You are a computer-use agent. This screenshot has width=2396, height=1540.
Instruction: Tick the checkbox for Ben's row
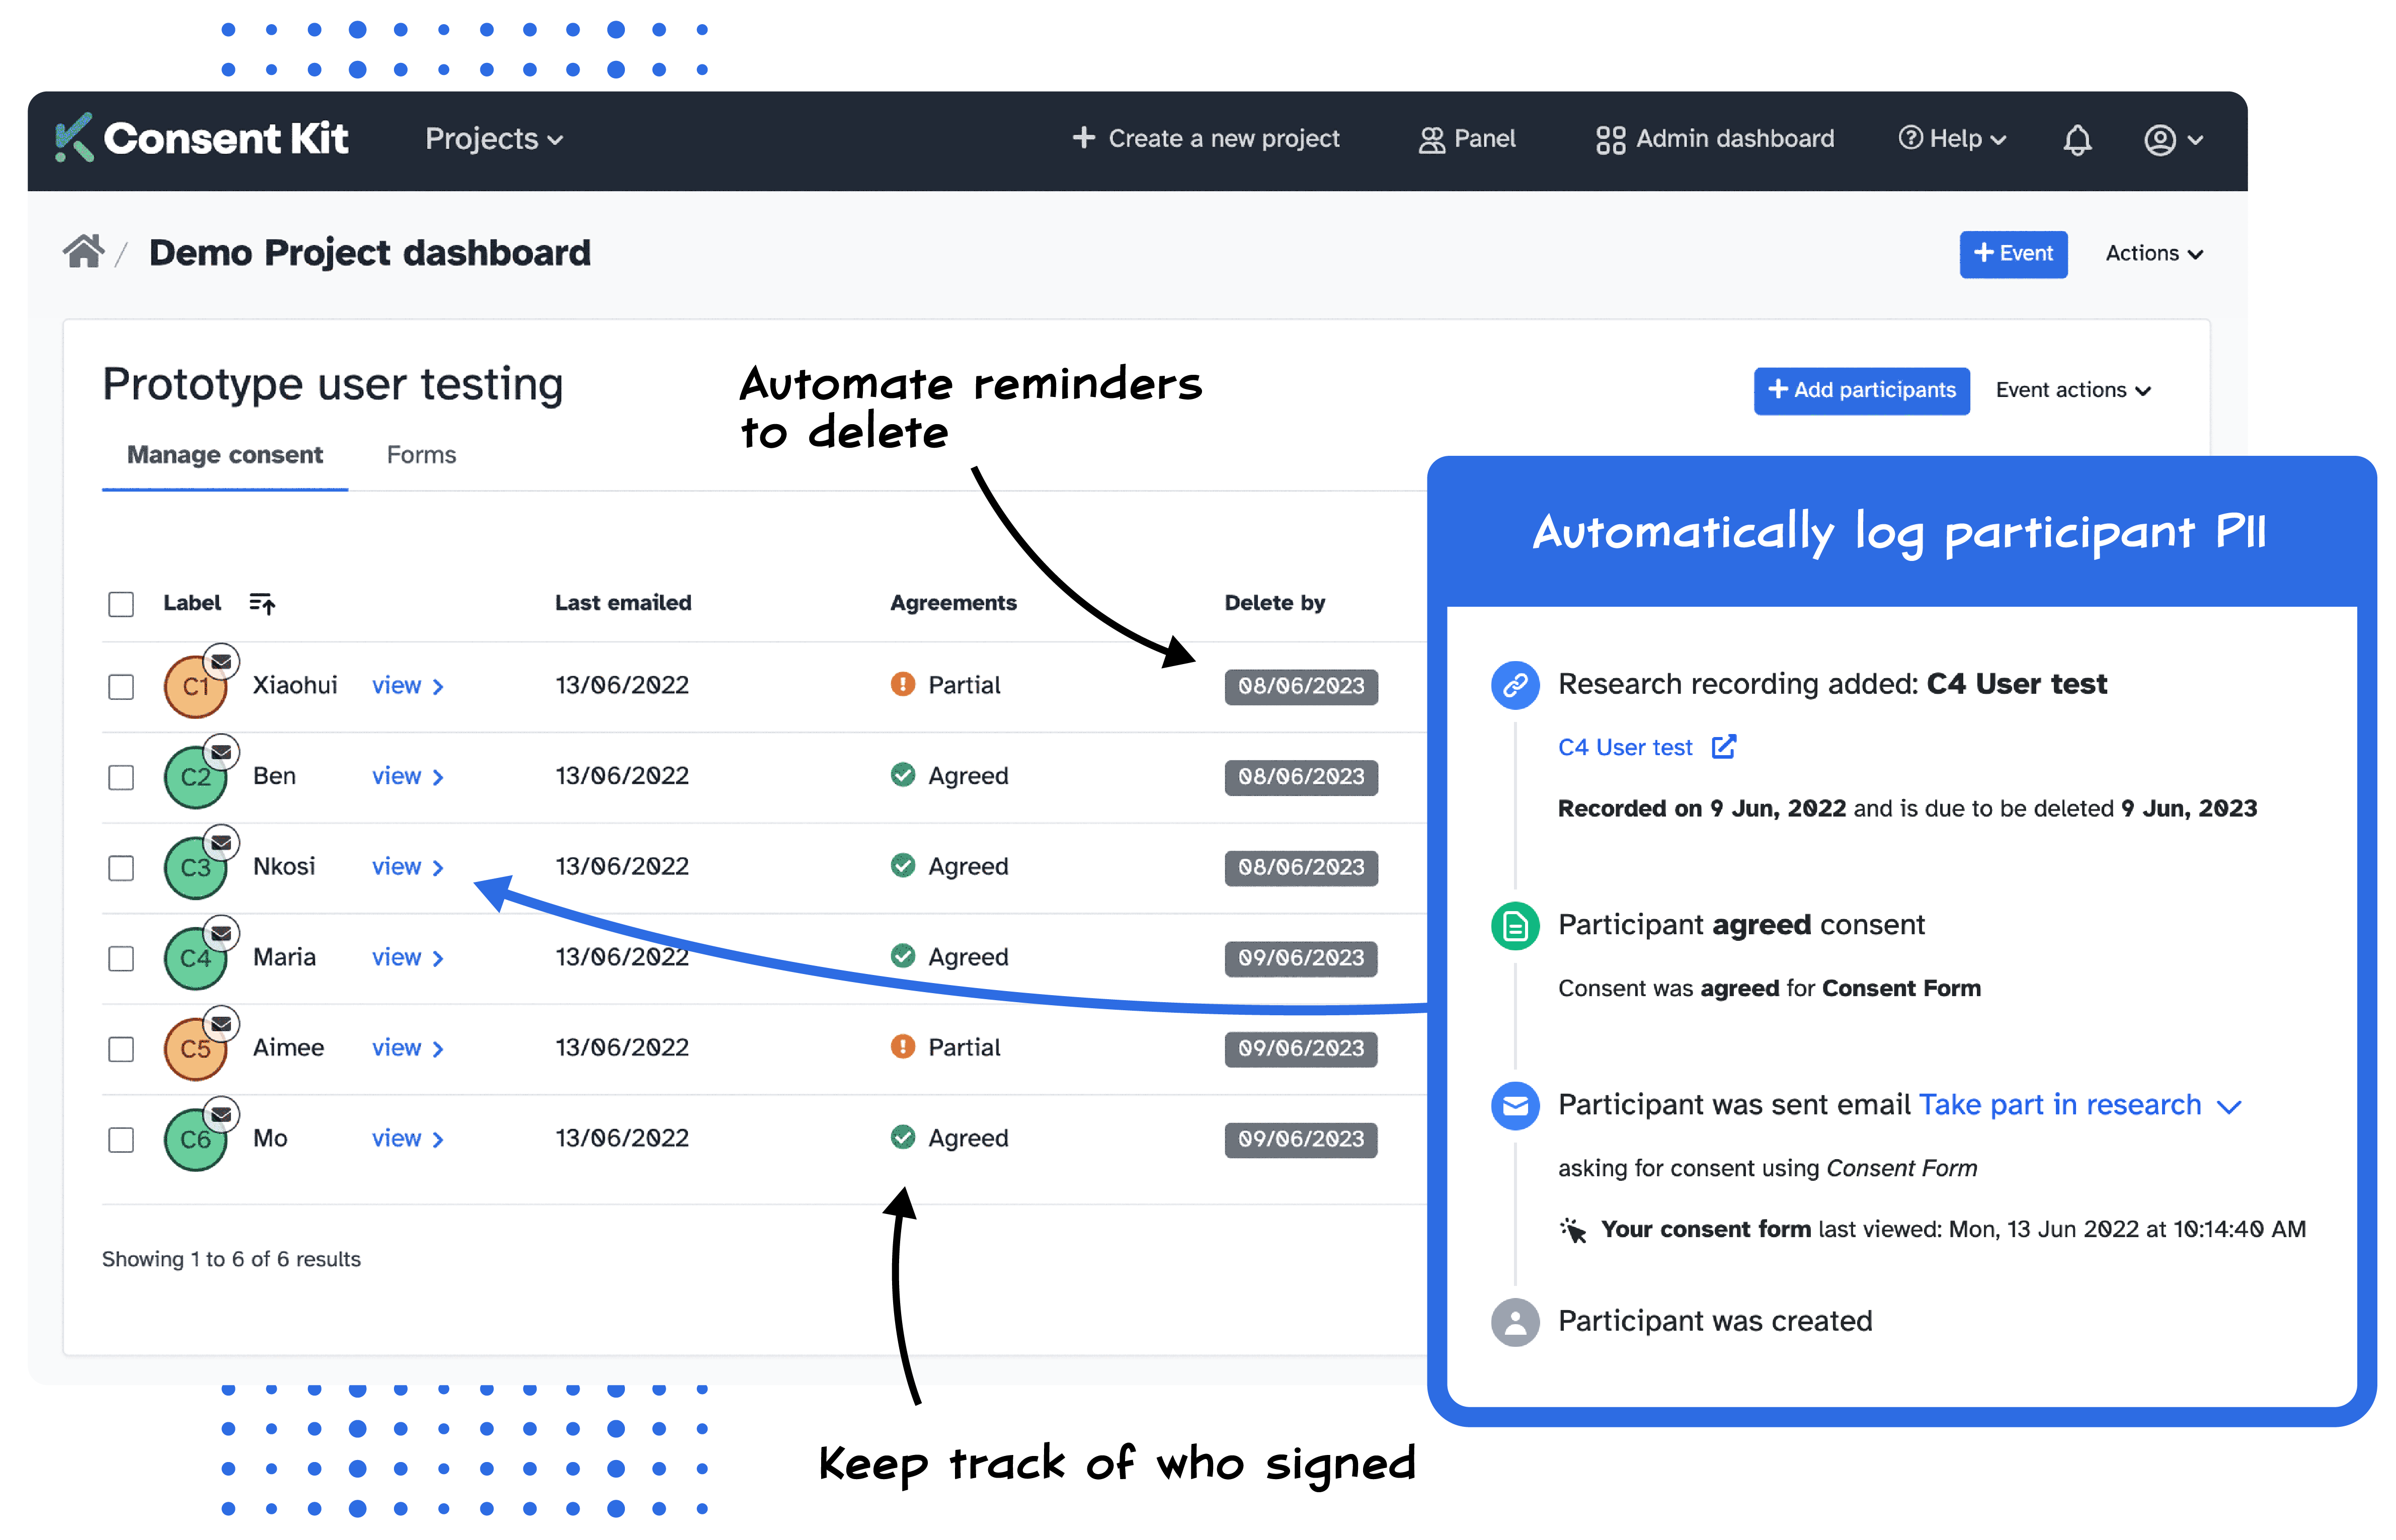pos(121,777)
